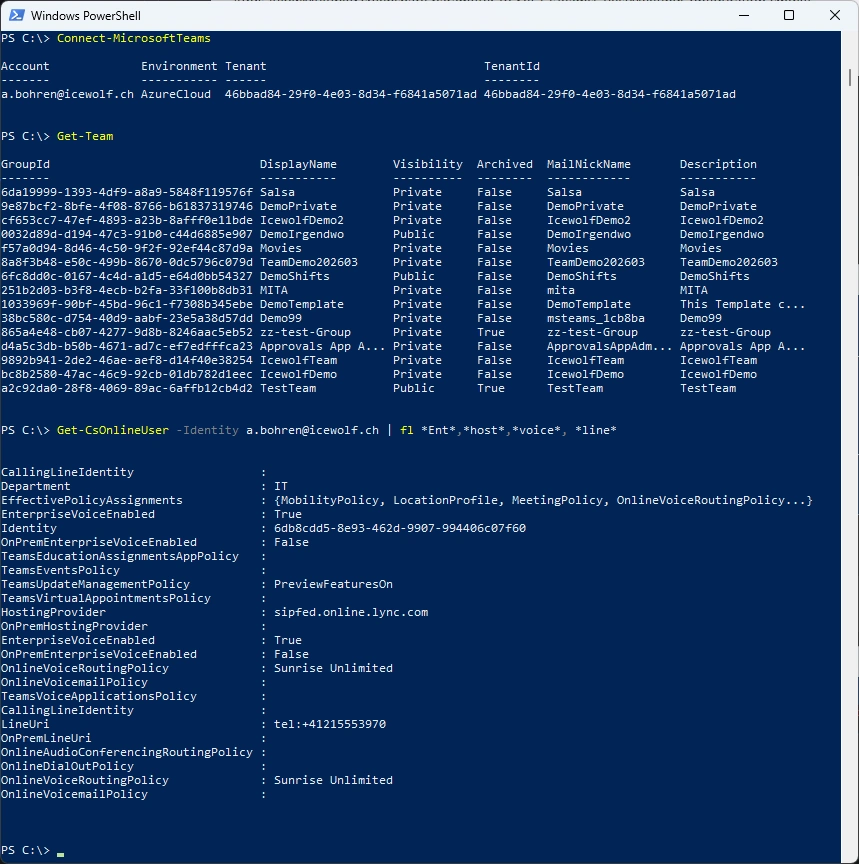The width and height of the screenshot is (859, 864).
Task: Click the Get-Team command text
Action: (x=85, y=136)
